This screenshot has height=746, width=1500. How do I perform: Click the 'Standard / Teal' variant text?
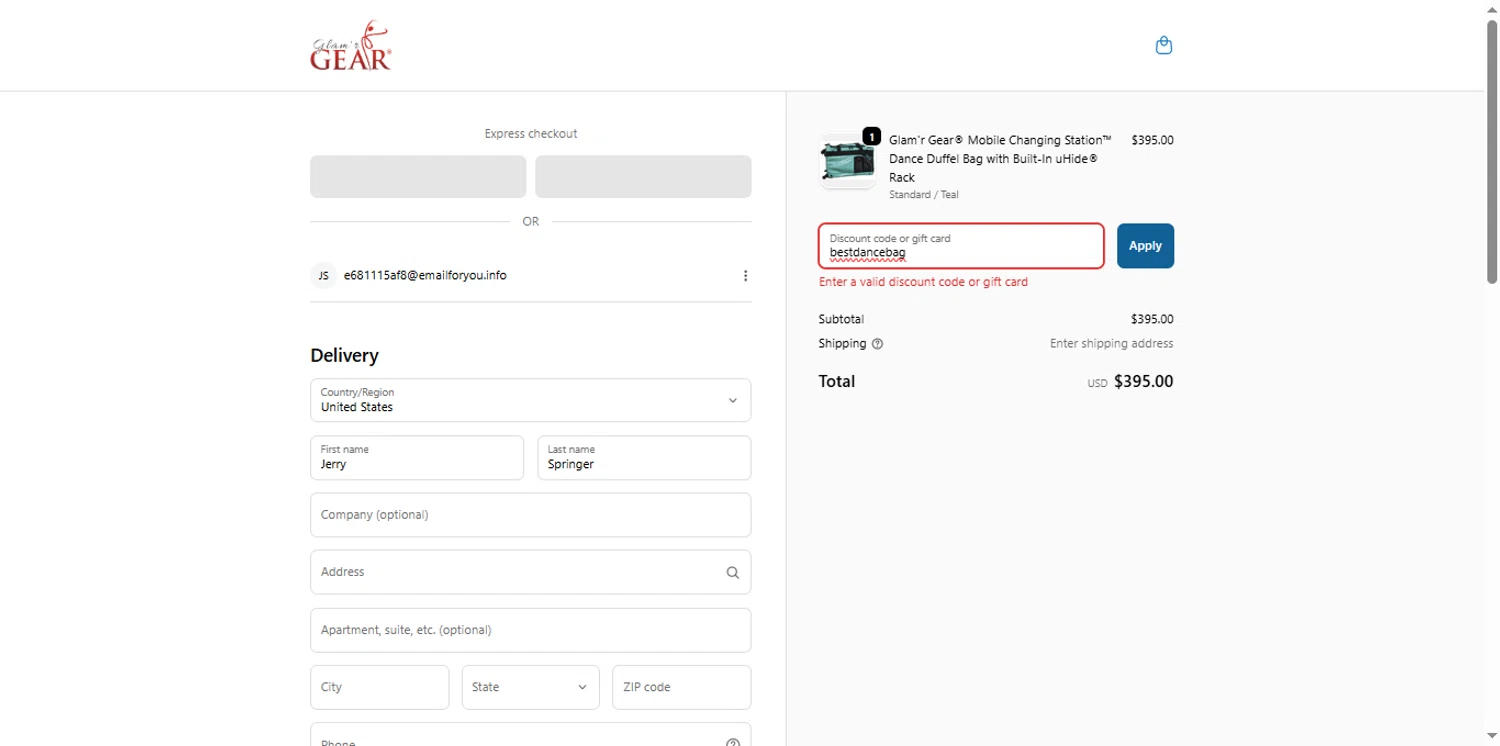[923, 195]
